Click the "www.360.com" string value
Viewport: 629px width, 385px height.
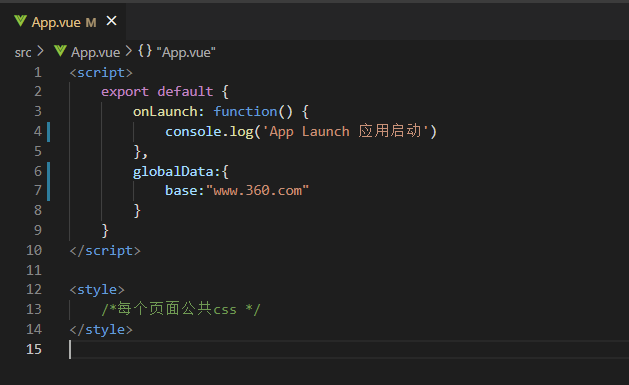pyautogui.click(x=257, y=190)
